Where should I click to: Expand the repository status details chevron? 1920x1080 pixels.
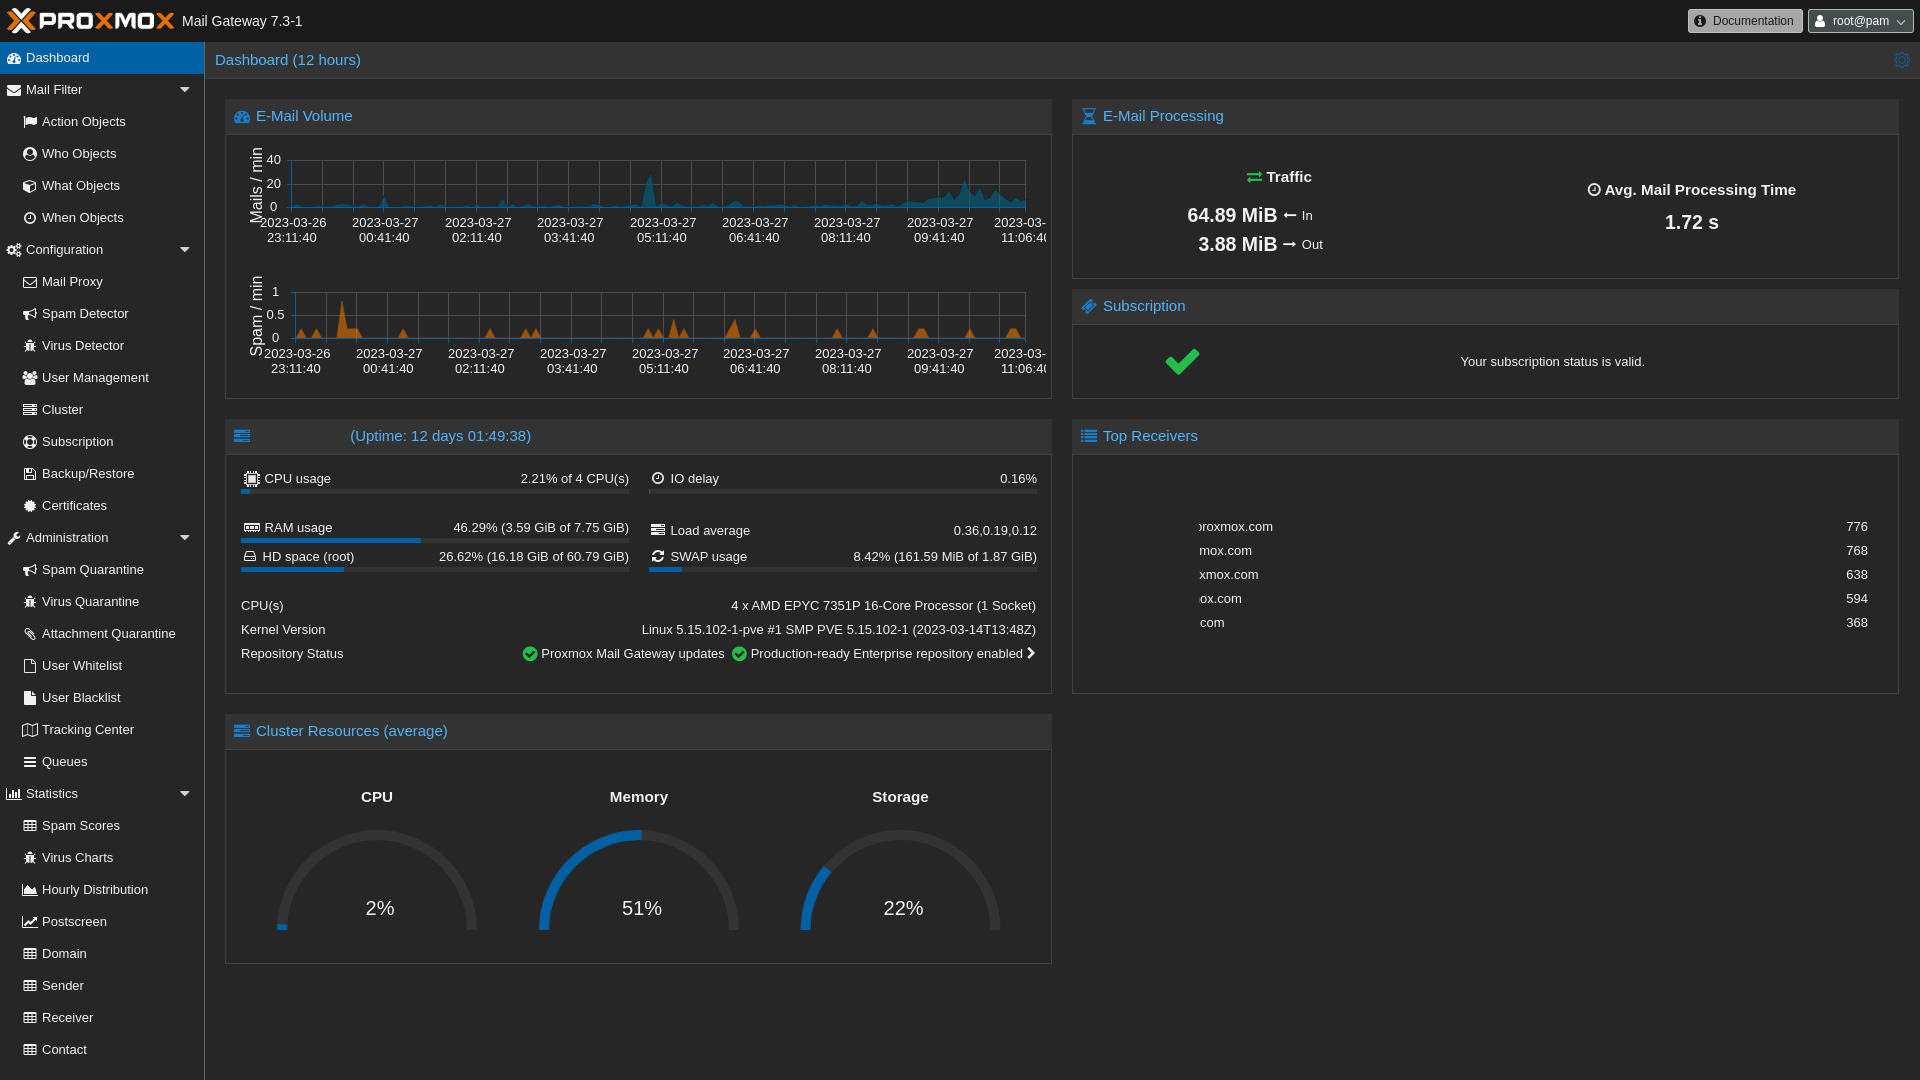1031,654
